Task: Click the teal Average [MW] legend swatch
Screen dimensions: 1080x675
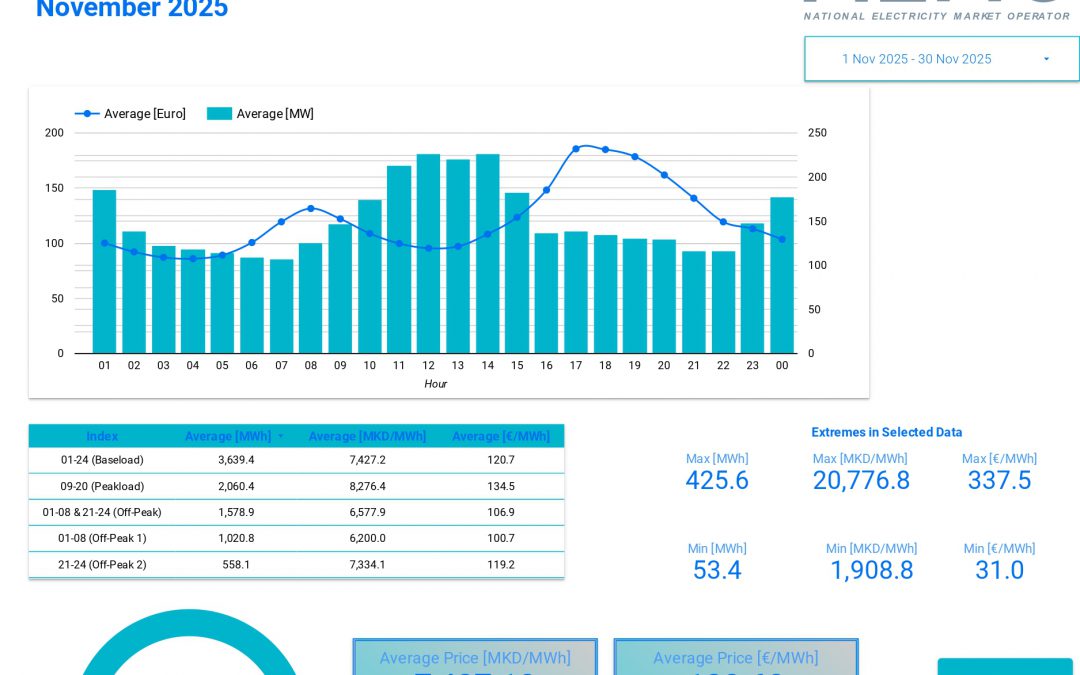Action: [219, 113]
